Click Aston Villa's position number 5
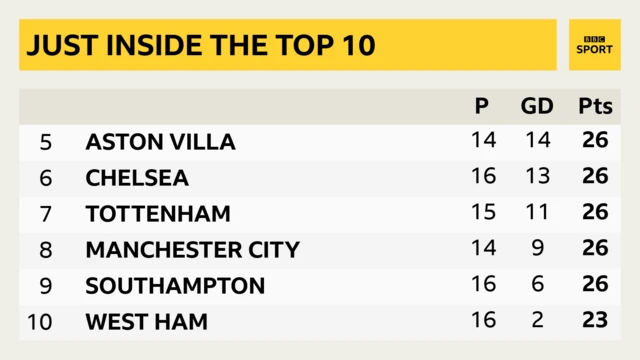 [46, 142]
